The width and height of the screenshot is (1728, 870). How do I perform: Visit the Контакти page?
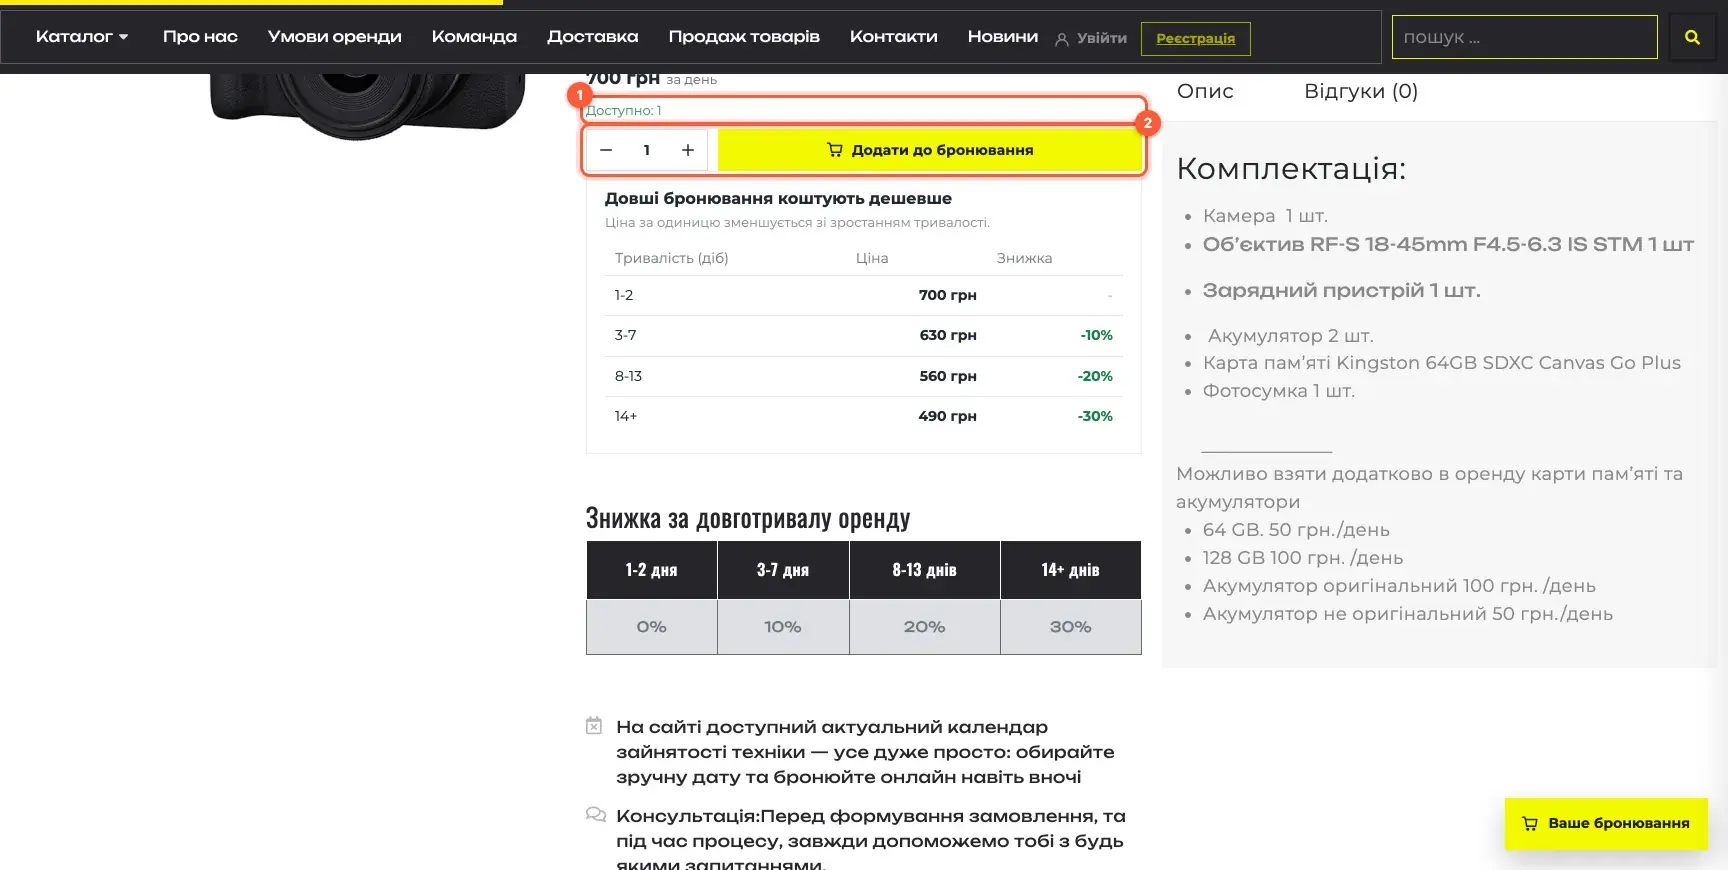pyautogui.click(x=894, y=37)
